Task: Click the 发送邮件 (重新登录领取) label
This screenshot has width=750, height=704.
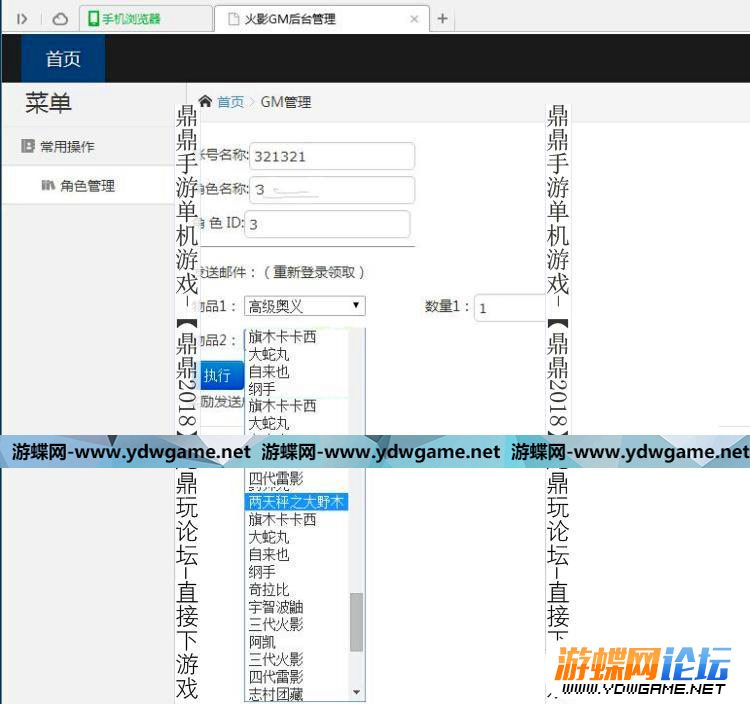Action: (283, 272)
